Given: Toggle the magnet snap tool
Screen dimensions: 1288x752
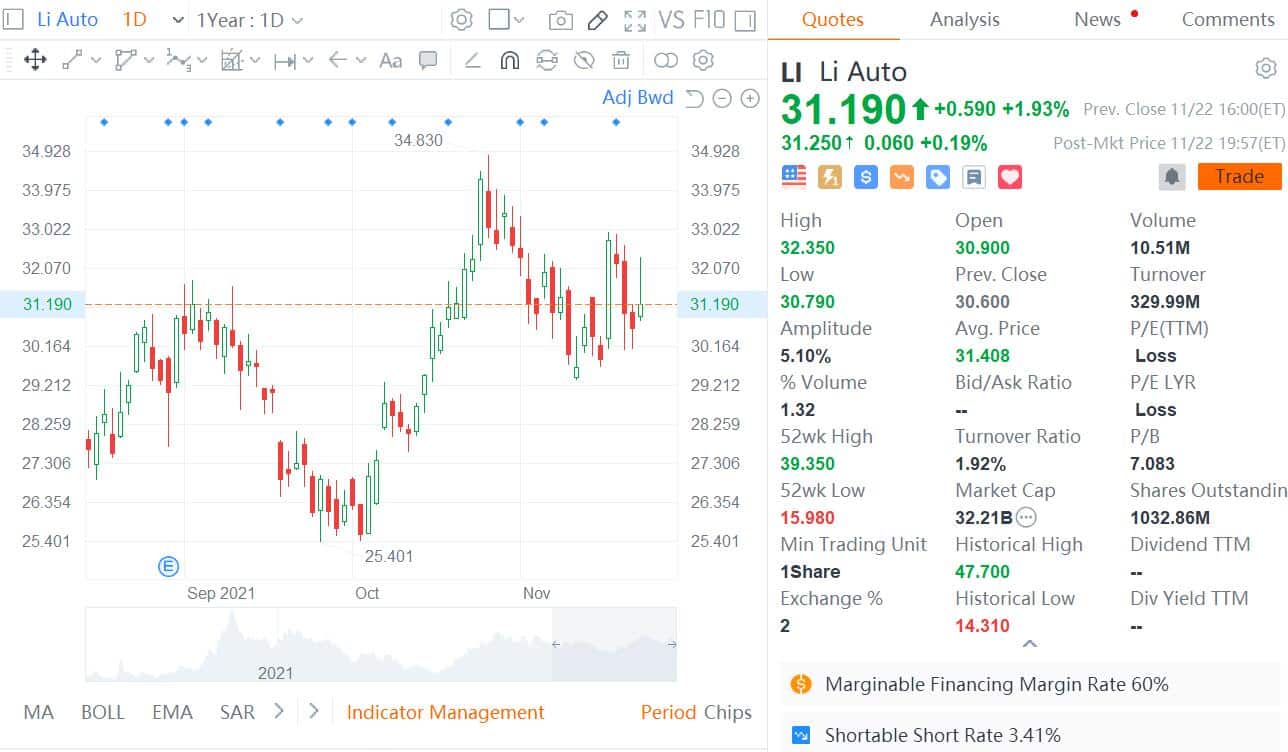Looking at the screenshot, I should coord(509,60).
